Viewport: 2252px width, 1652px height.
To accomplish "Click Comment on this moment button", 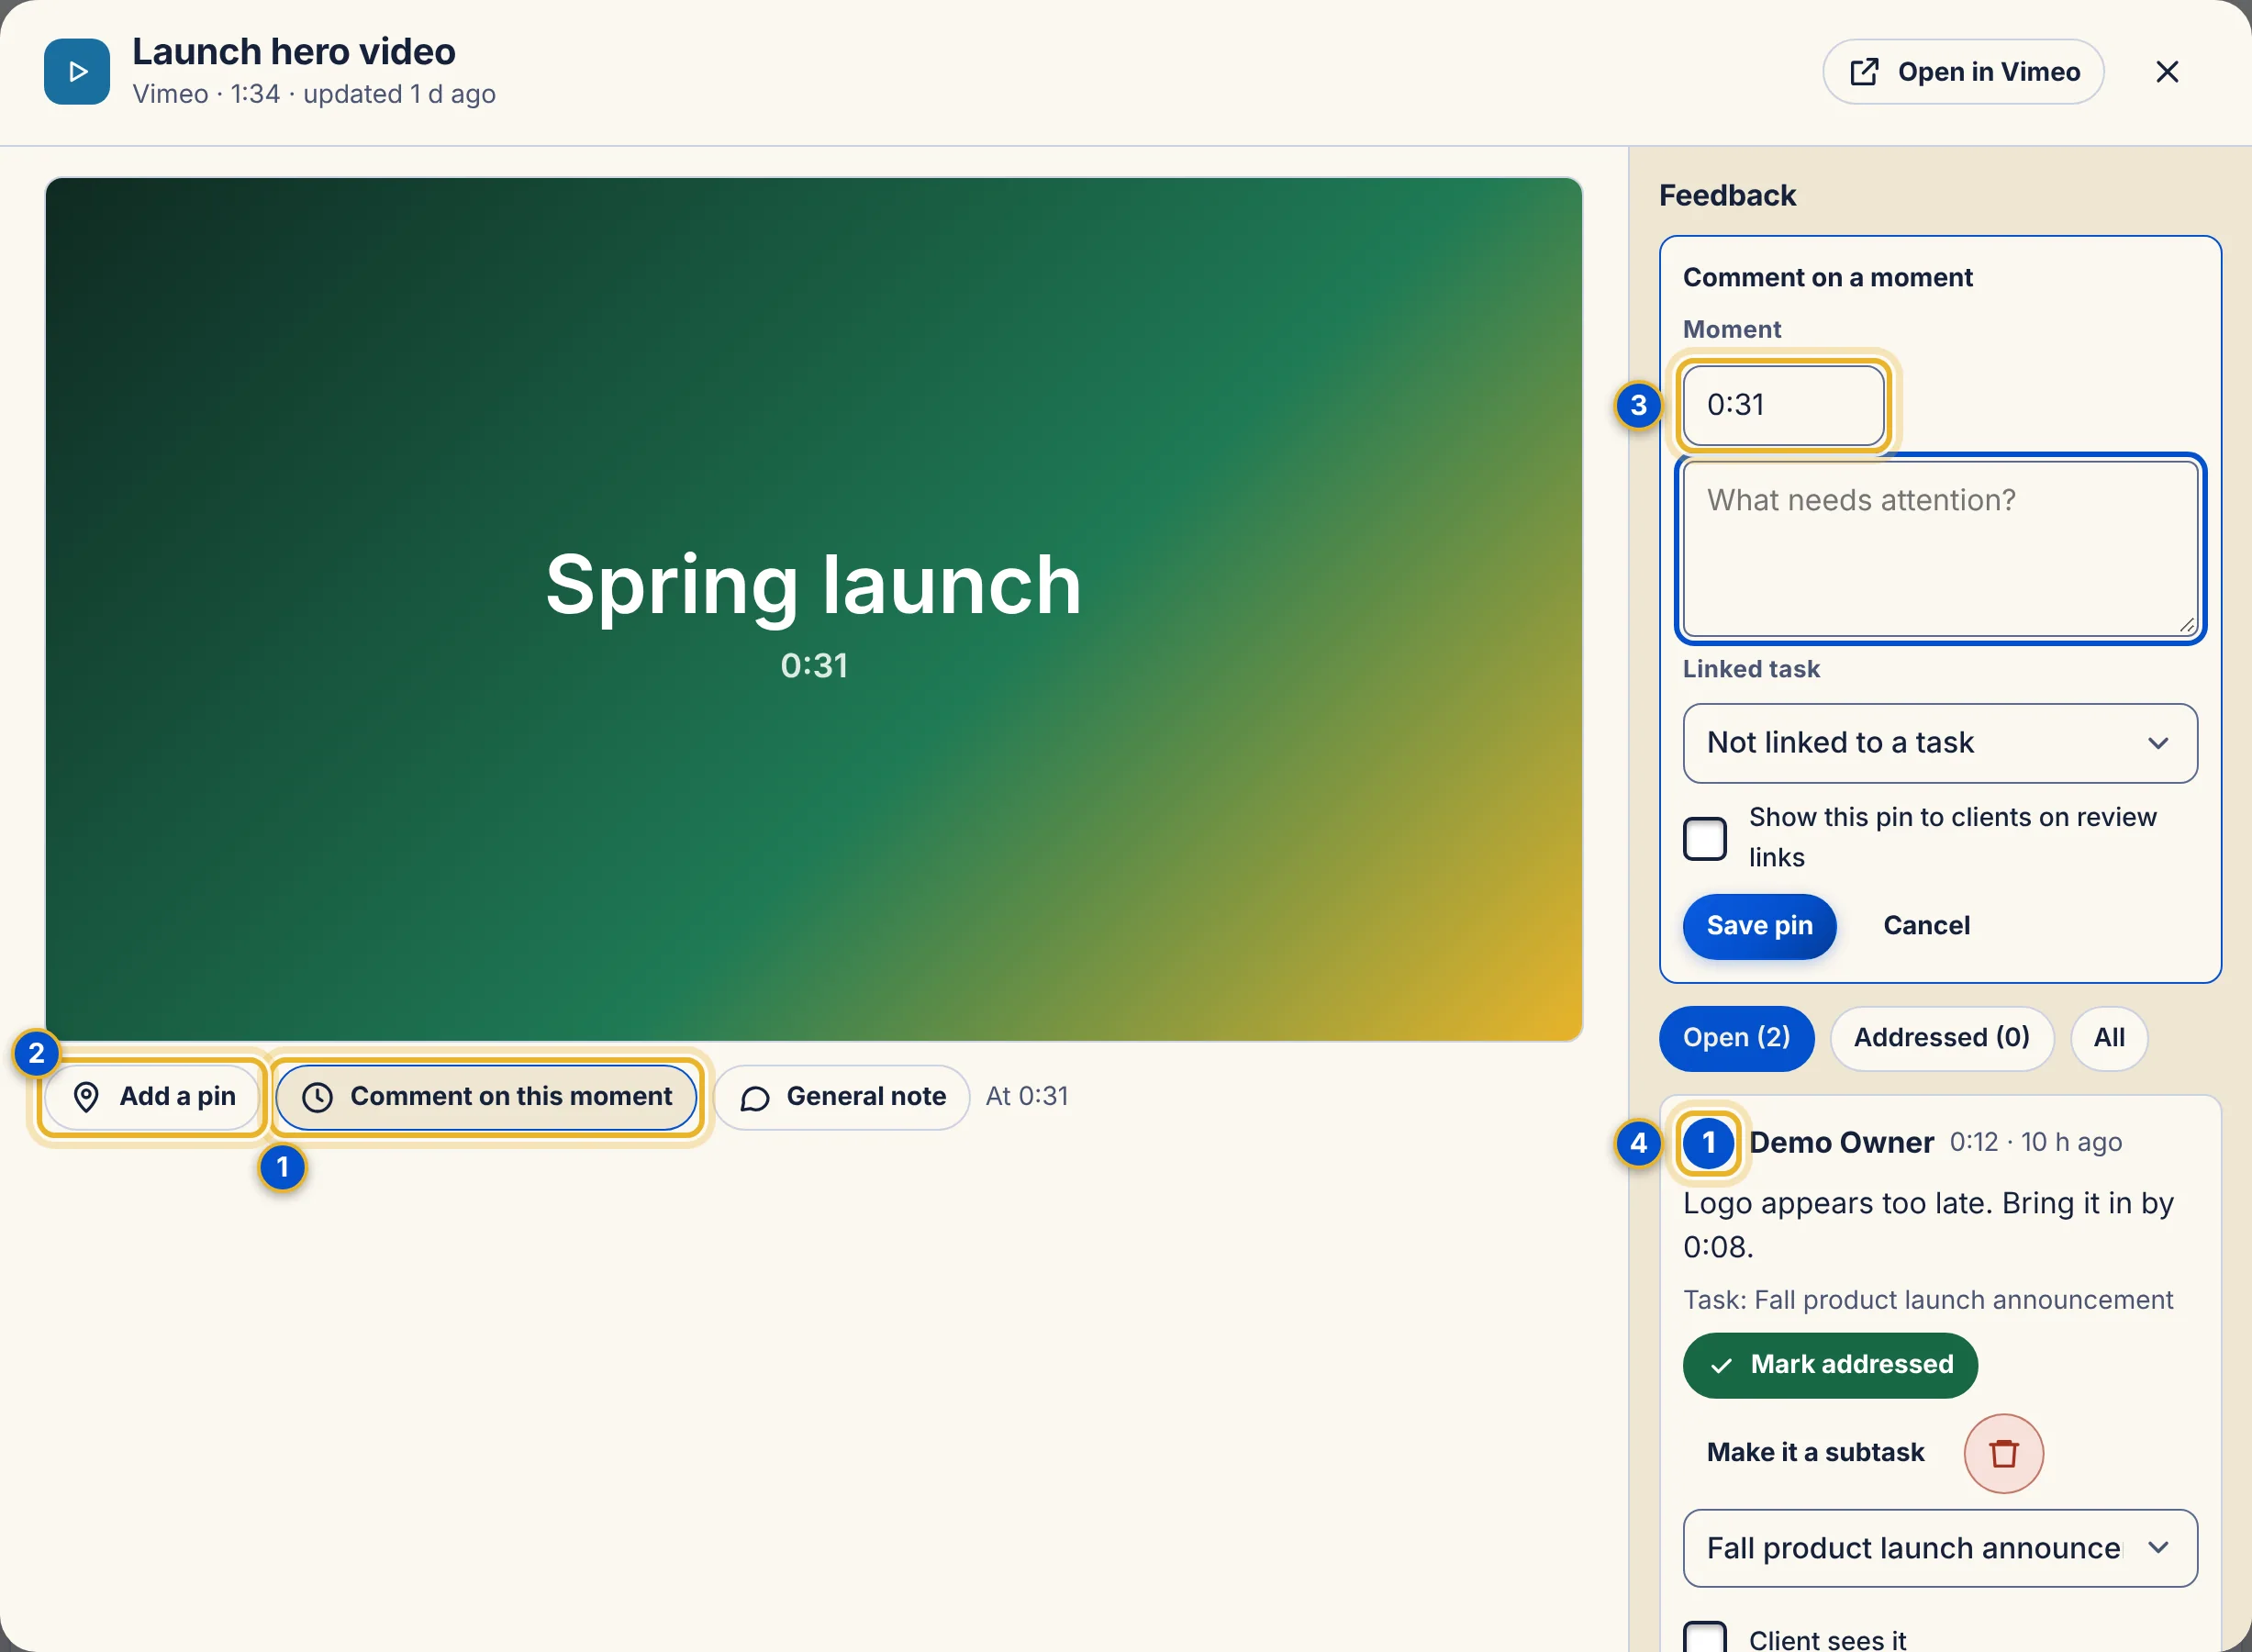I will [487, 1097].
